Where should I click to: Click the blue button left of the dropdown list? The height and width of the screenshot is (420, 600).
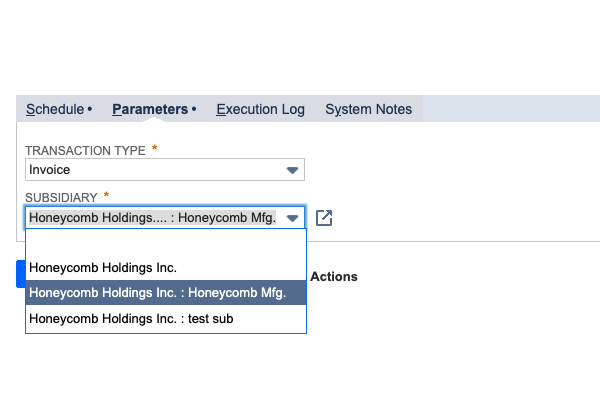click(20, 274)
